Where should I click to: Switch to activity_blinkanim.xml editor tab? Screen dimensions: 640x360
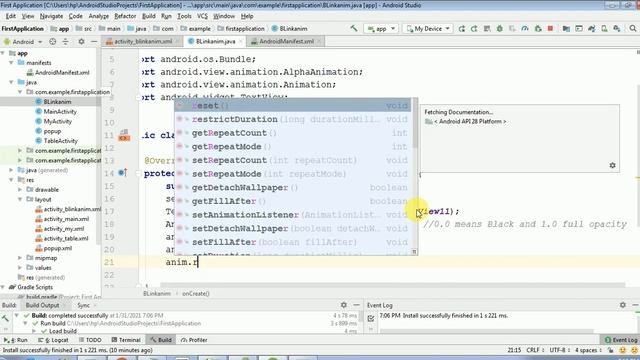[x=142, y=41]
